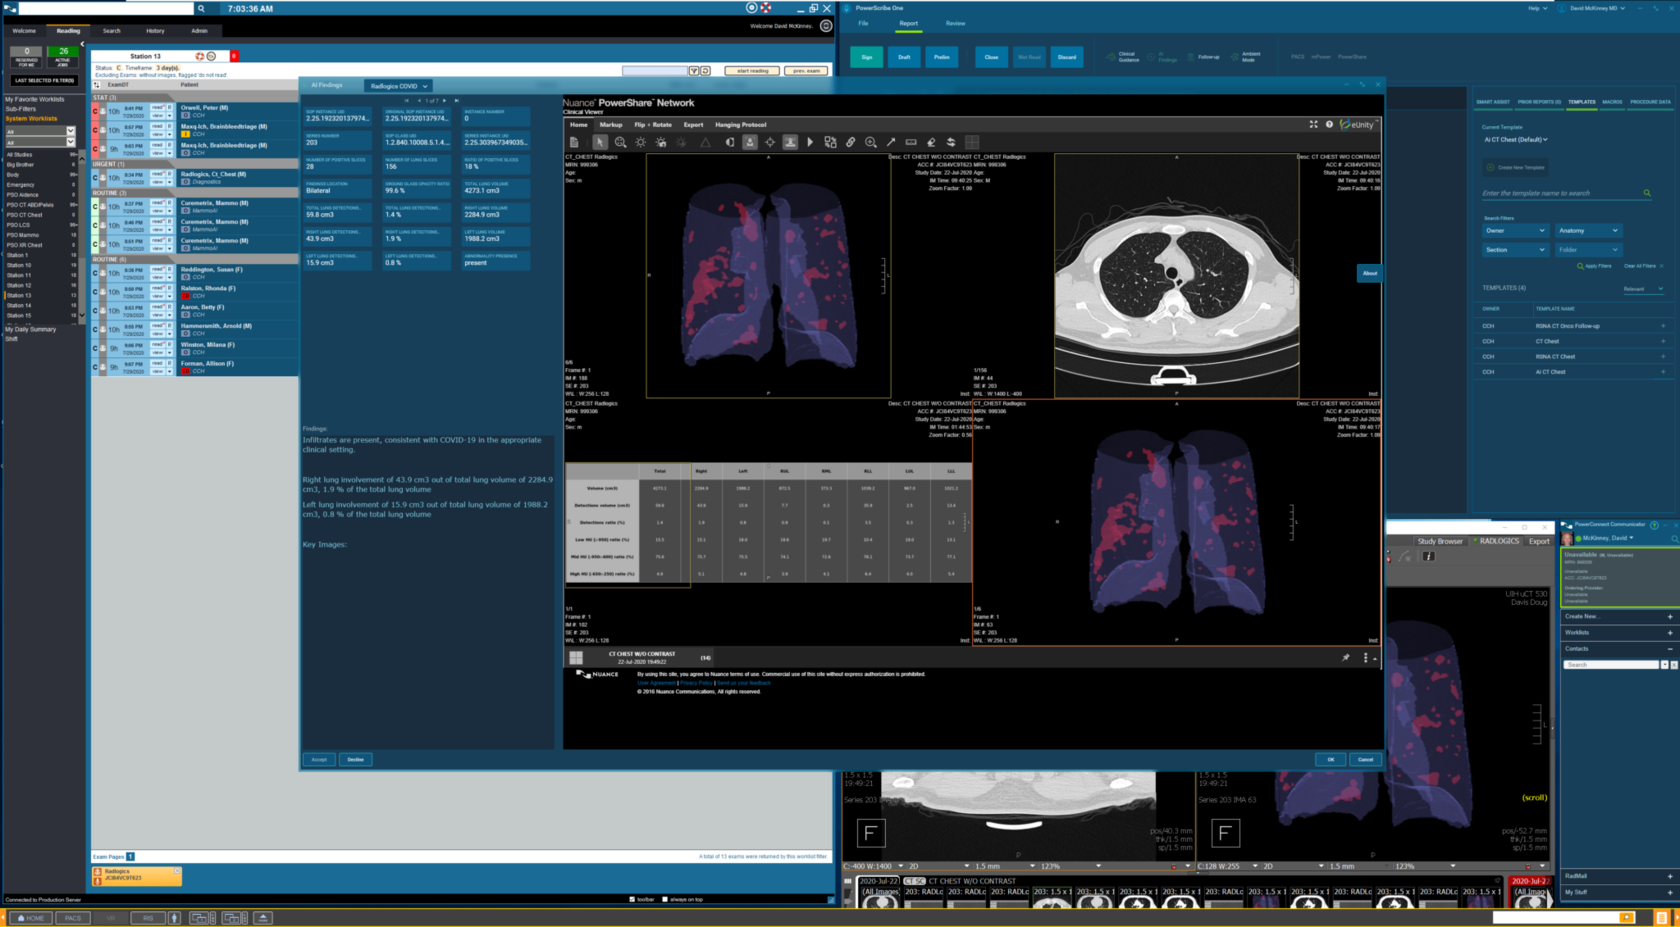The width and height of the screenshot is (1680, 927).
Task: Click the PACS button in bottom taskbar
Action: pyautogui.click(x=72, y=917)
